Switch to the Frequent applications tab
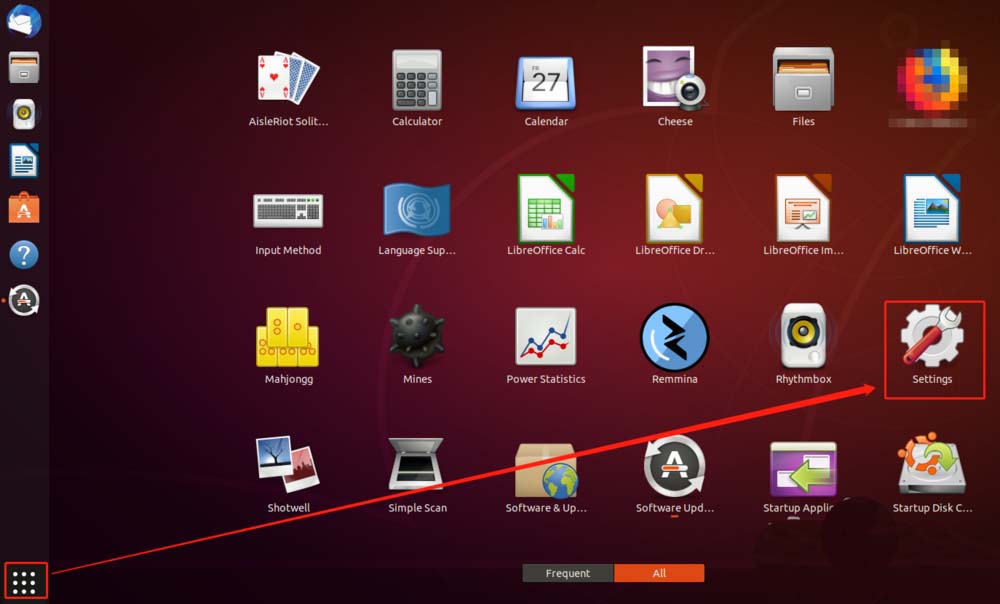Screen dimensions: 1000x604 coord(567,573)
